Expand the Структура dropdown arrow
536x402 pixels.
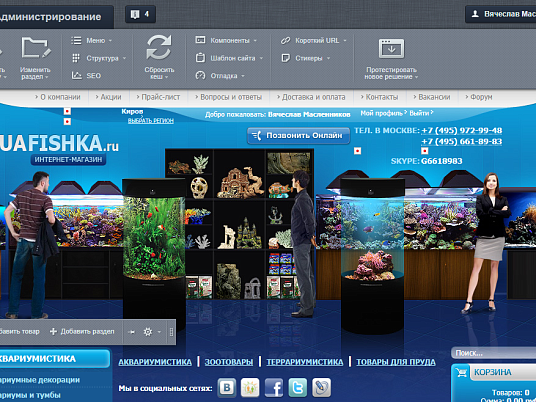pyautogui.click(x=124, y=58)
